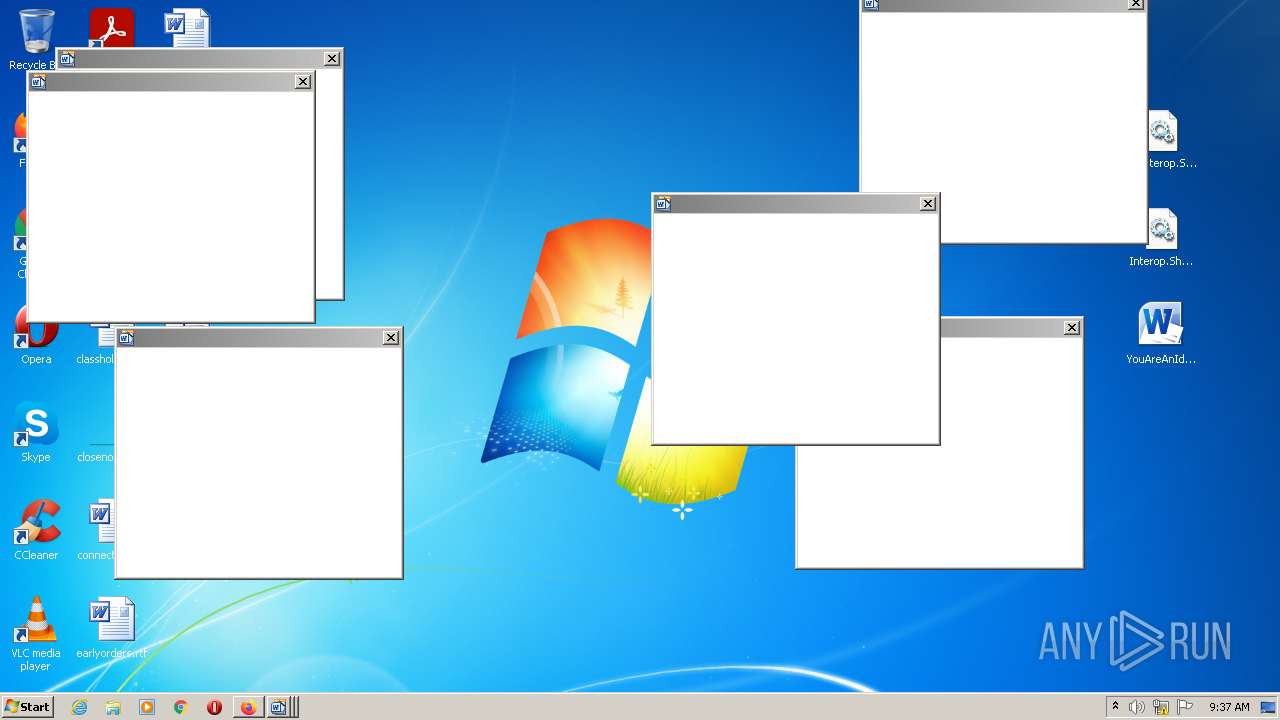
Task: Select the VLC media player desktop shortcut
Action: tap(36, 634)
